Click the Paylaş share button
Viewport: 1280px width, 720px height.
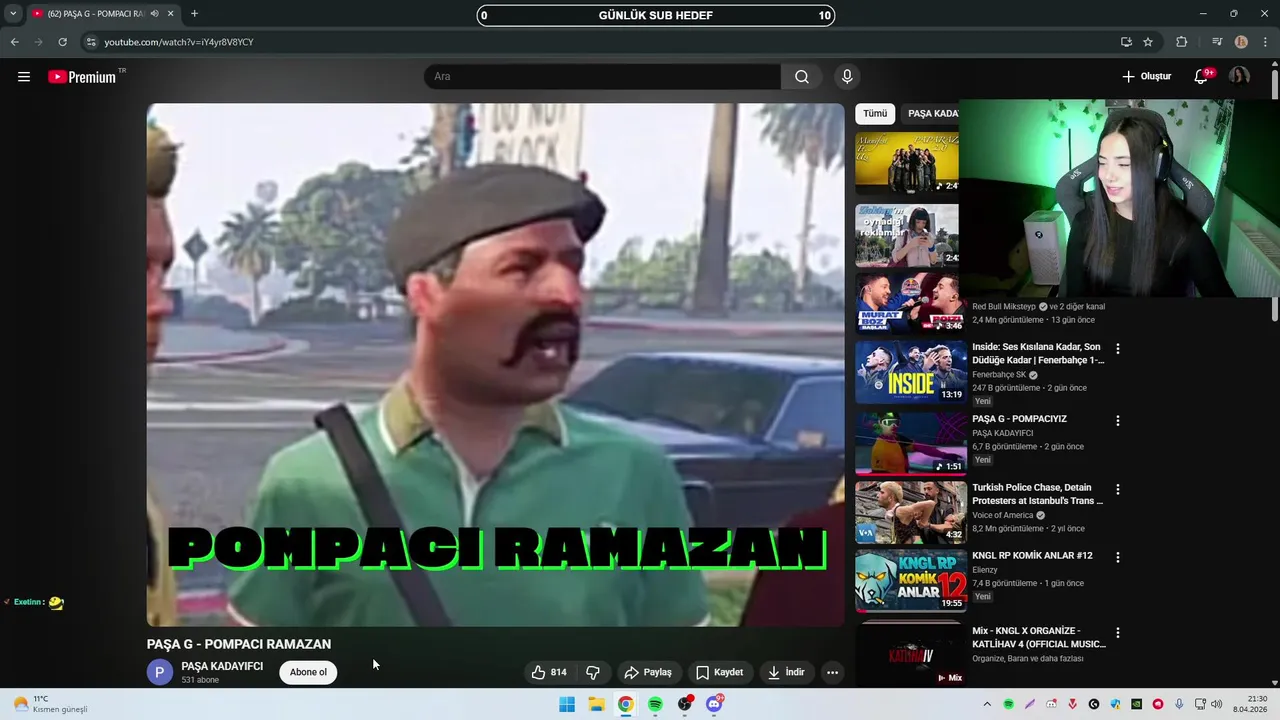coord(647,673)
